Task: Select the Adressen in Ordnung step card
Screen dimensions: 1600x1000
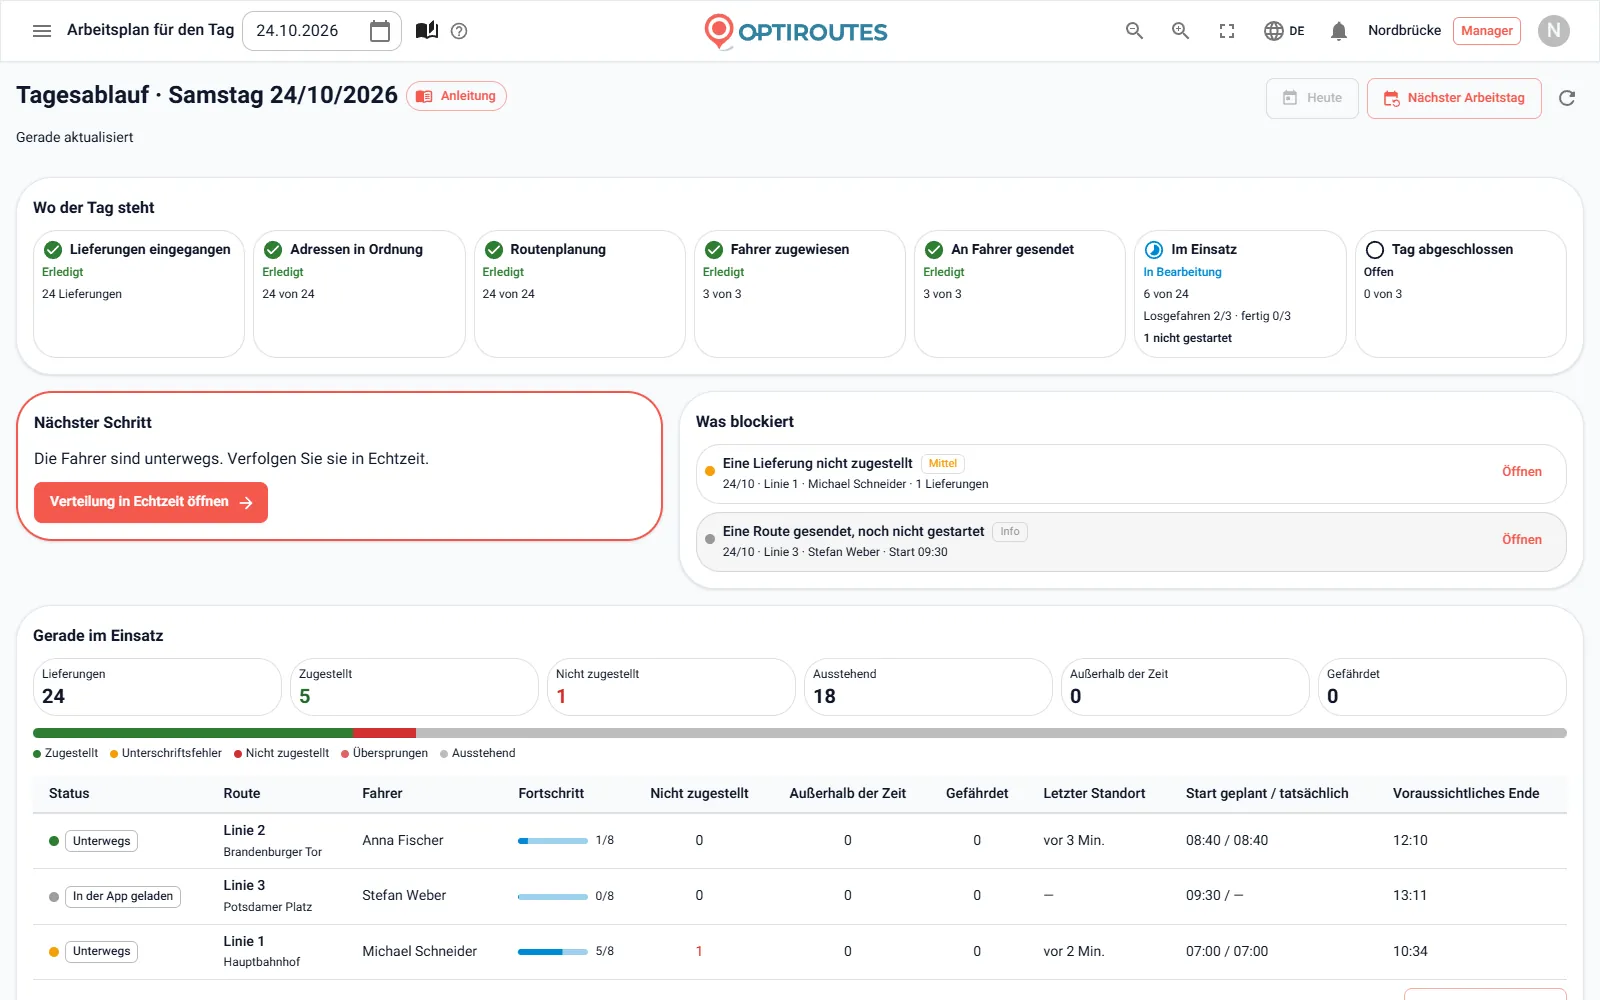Action: coord(359,294)
